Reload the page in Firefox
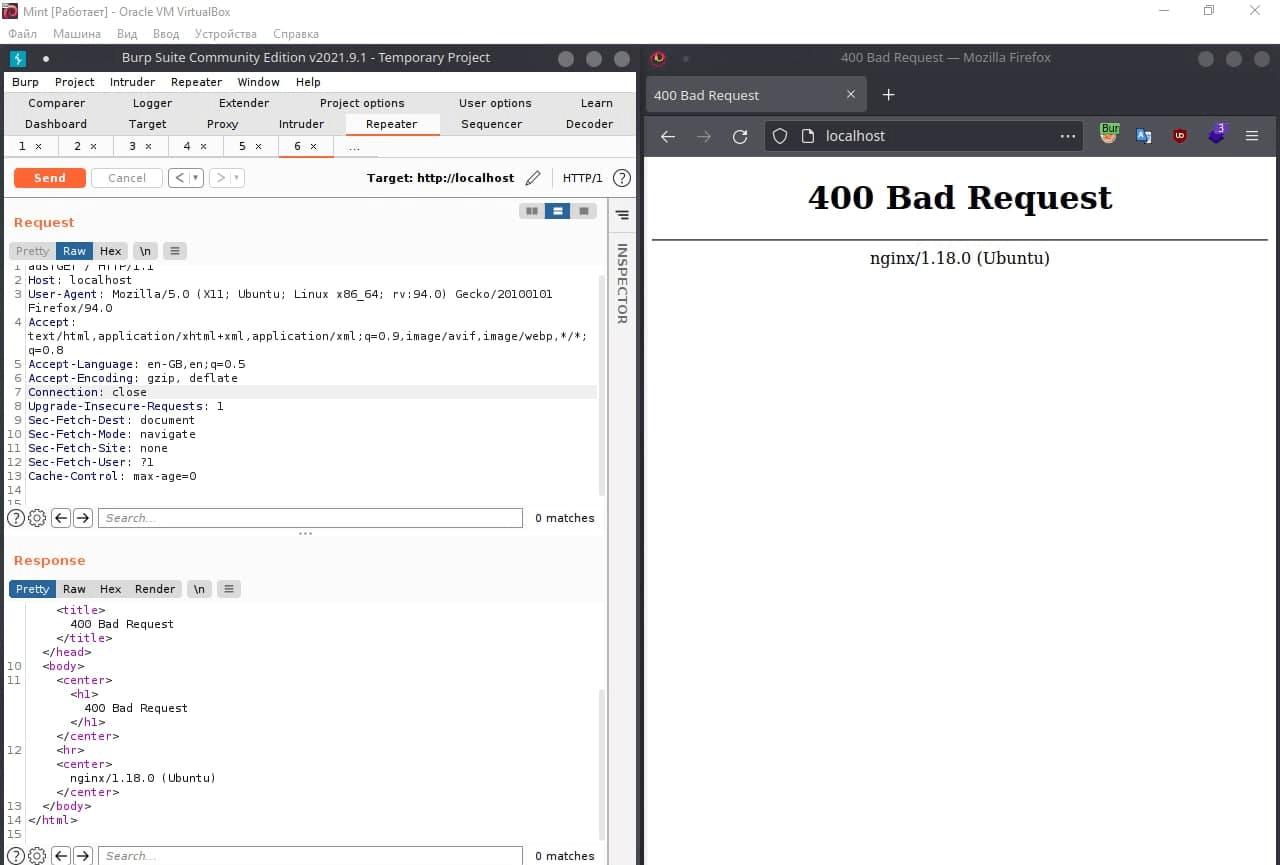 [740, 136]
